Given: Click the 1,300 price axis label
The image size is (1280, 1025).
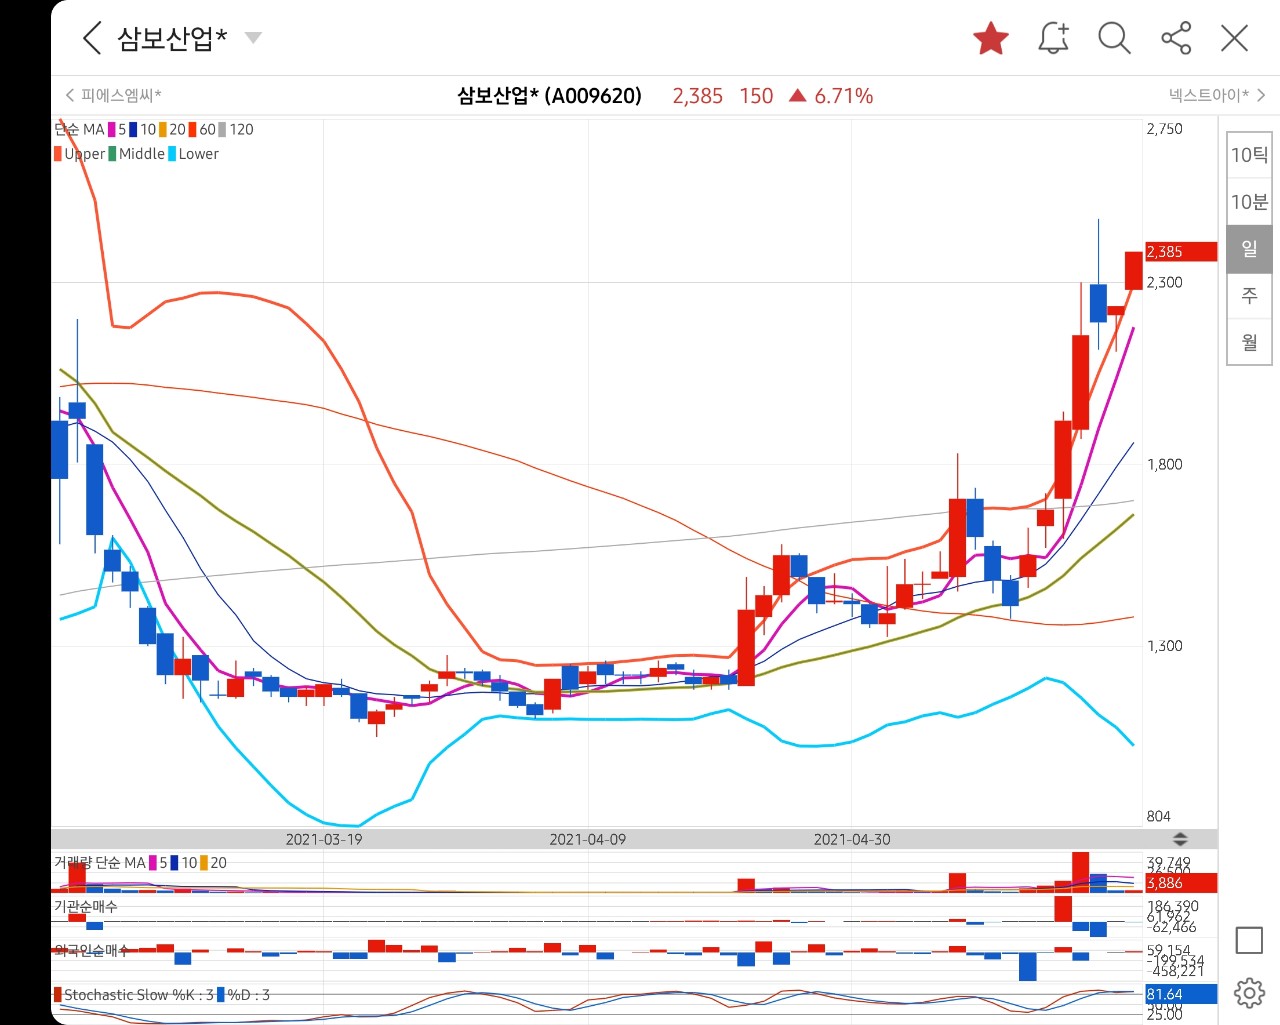Looking at the screenshot, I should click(1164, 646).
